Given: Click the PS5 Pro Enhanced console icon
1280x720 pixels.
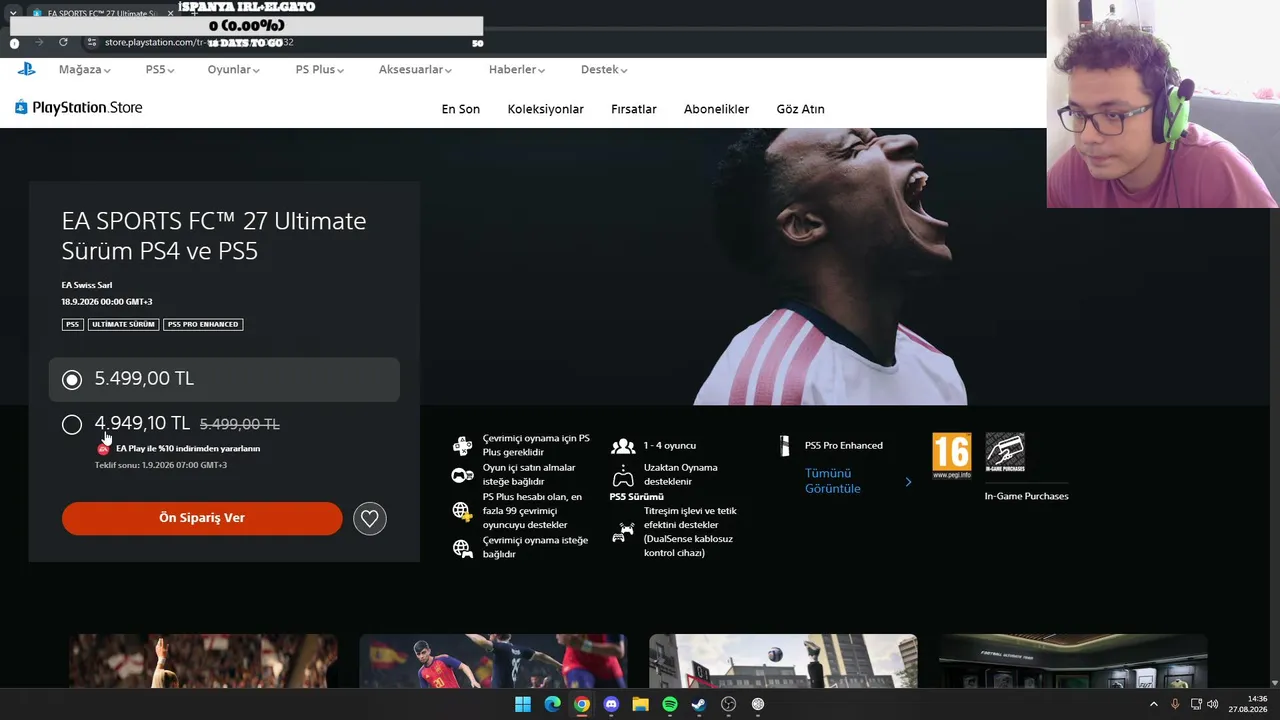Looking at the screenshot, I should [x=785, y=446].
